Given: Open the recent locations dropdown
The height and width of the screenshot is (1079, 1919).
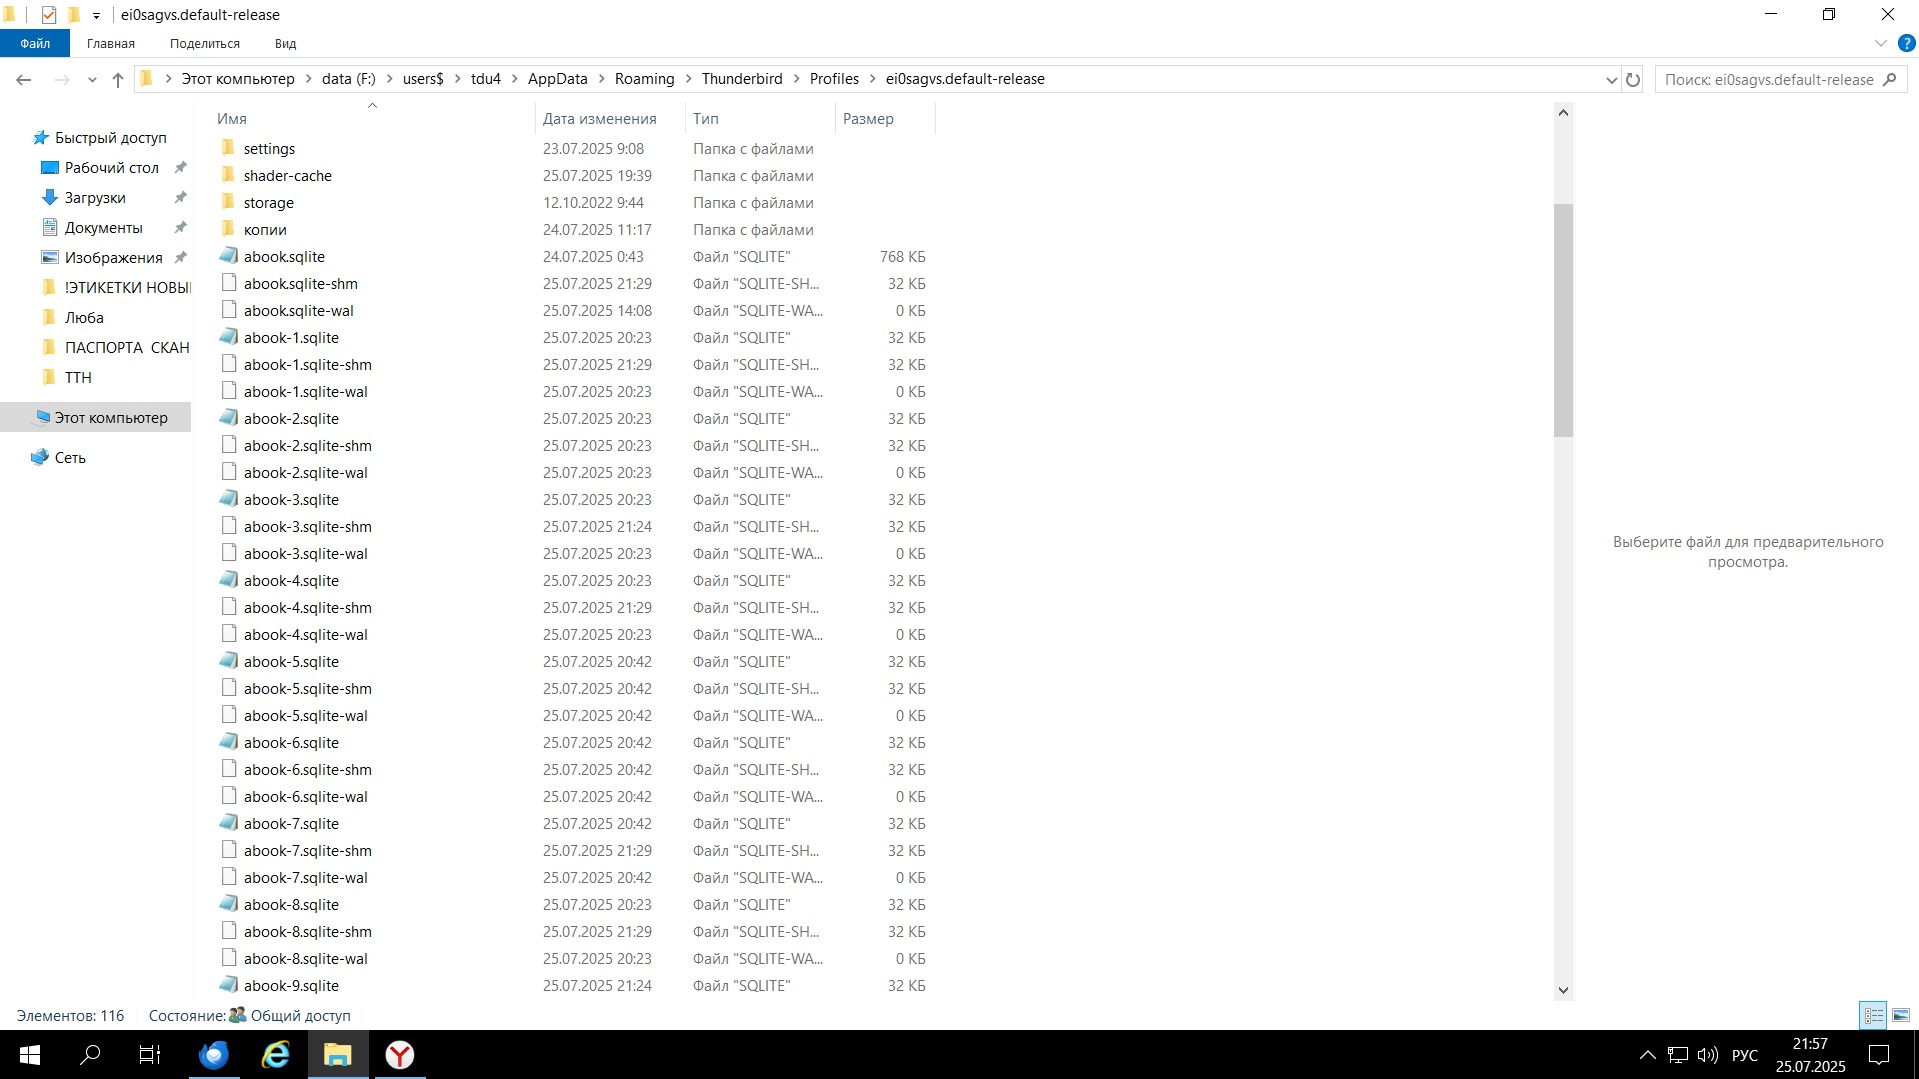Looking at the screenshot, I should click(x=92, y=79).
